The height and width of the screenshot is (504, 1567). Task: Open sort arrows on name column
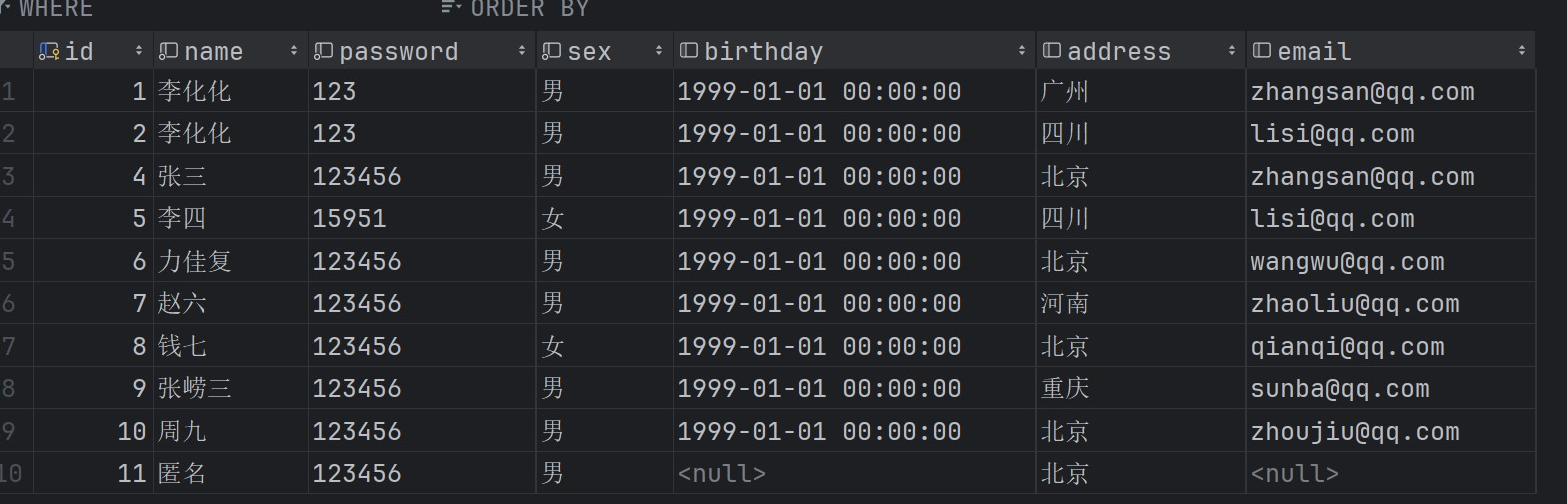click(293, 51)
